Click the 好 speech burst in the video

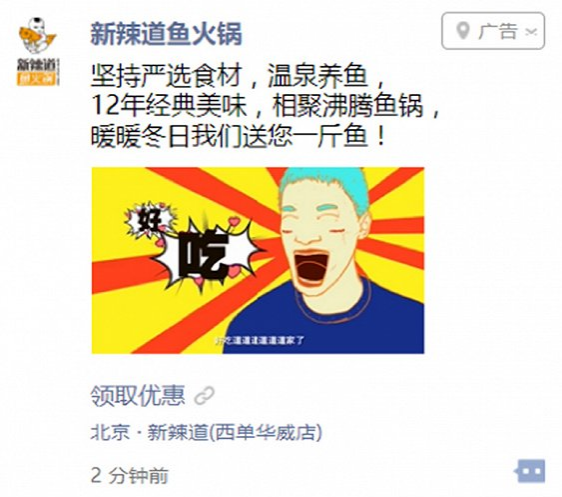point(150,219)
